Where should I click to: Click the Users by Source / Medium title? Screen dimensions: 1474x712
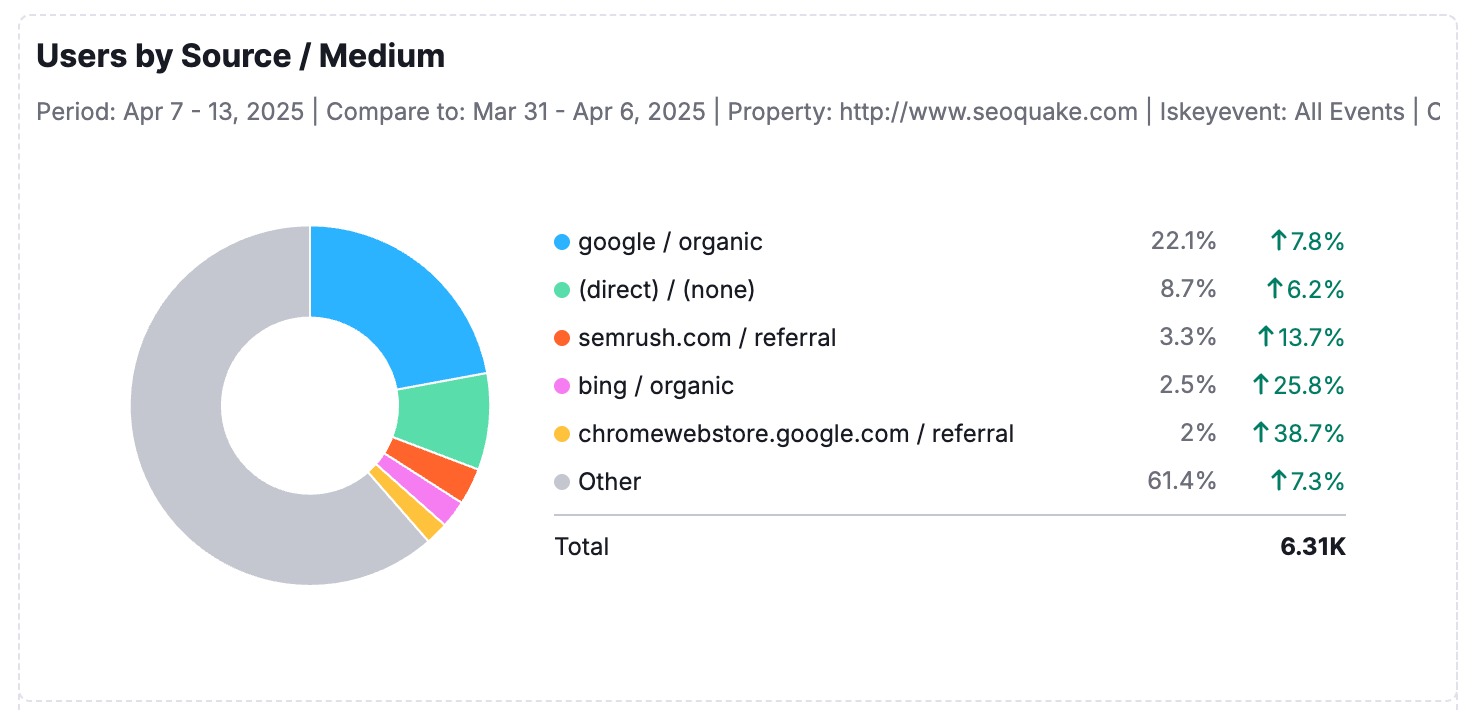(240, 57)
